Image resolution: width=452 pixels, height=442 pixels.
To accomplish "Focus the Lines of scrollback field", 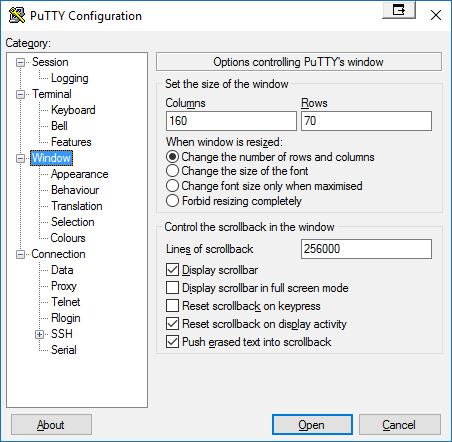I will click(366, 249).
